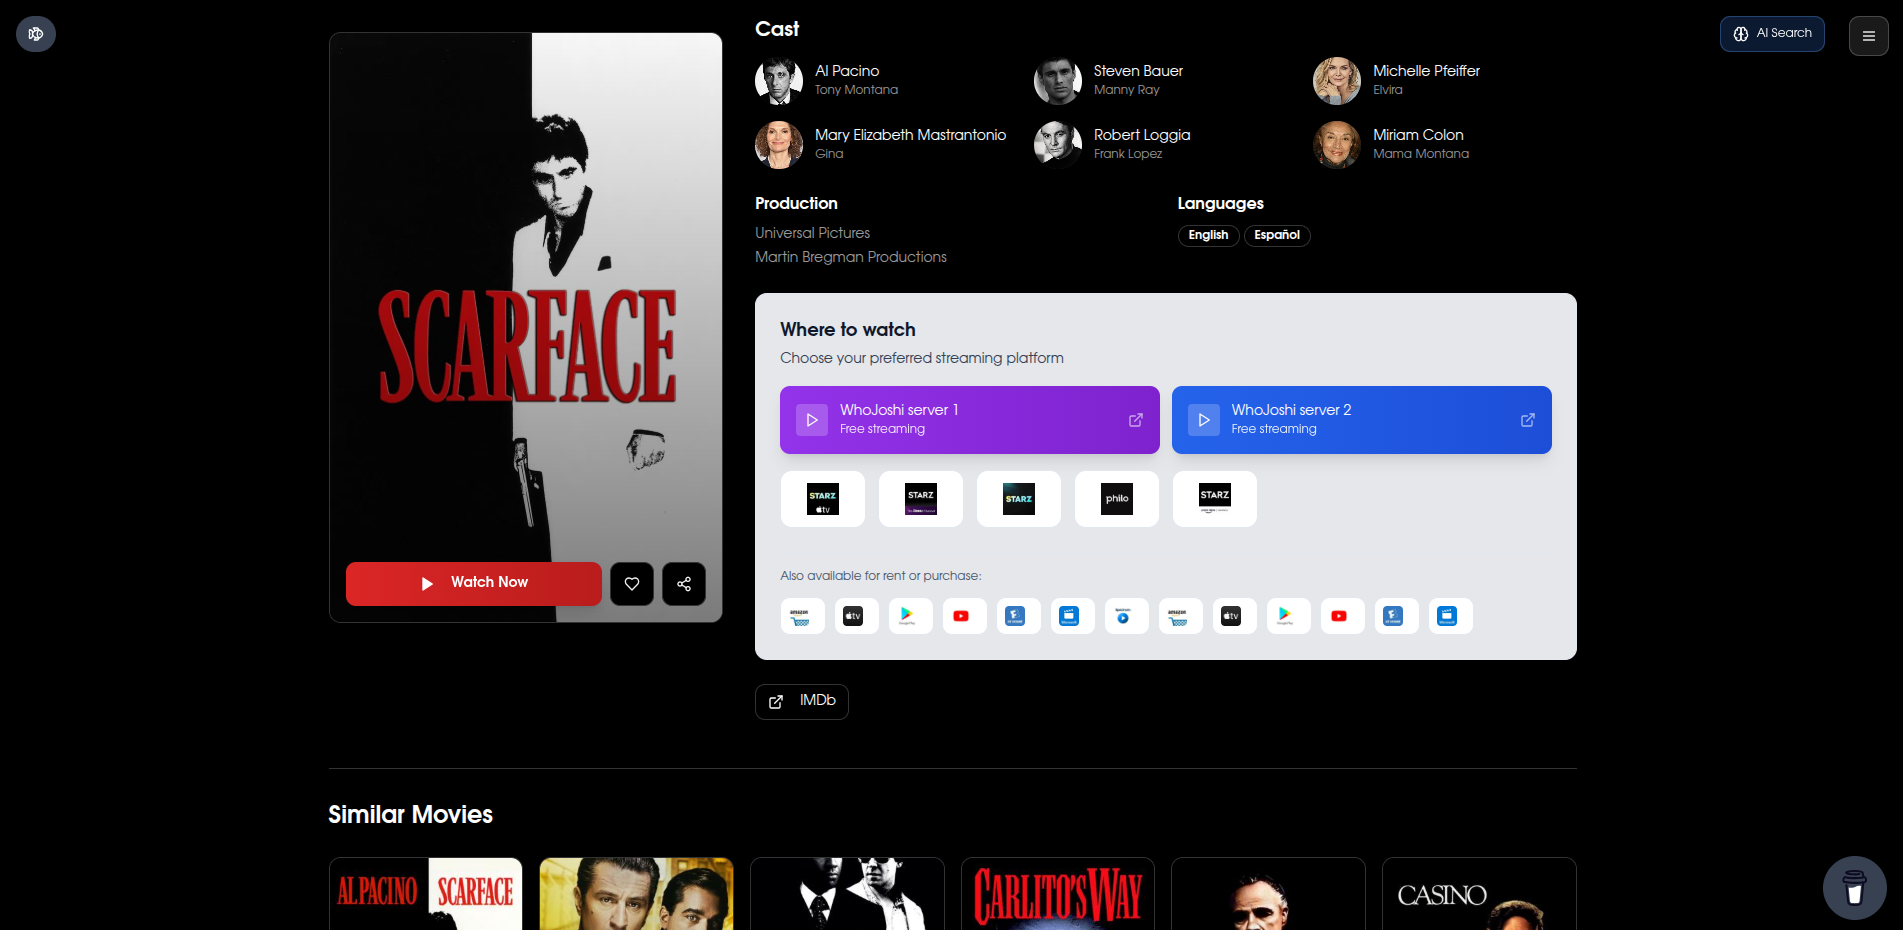1903x930 pixels.
Task: Click the Where to watch heading
Action: tap(848, 330)
